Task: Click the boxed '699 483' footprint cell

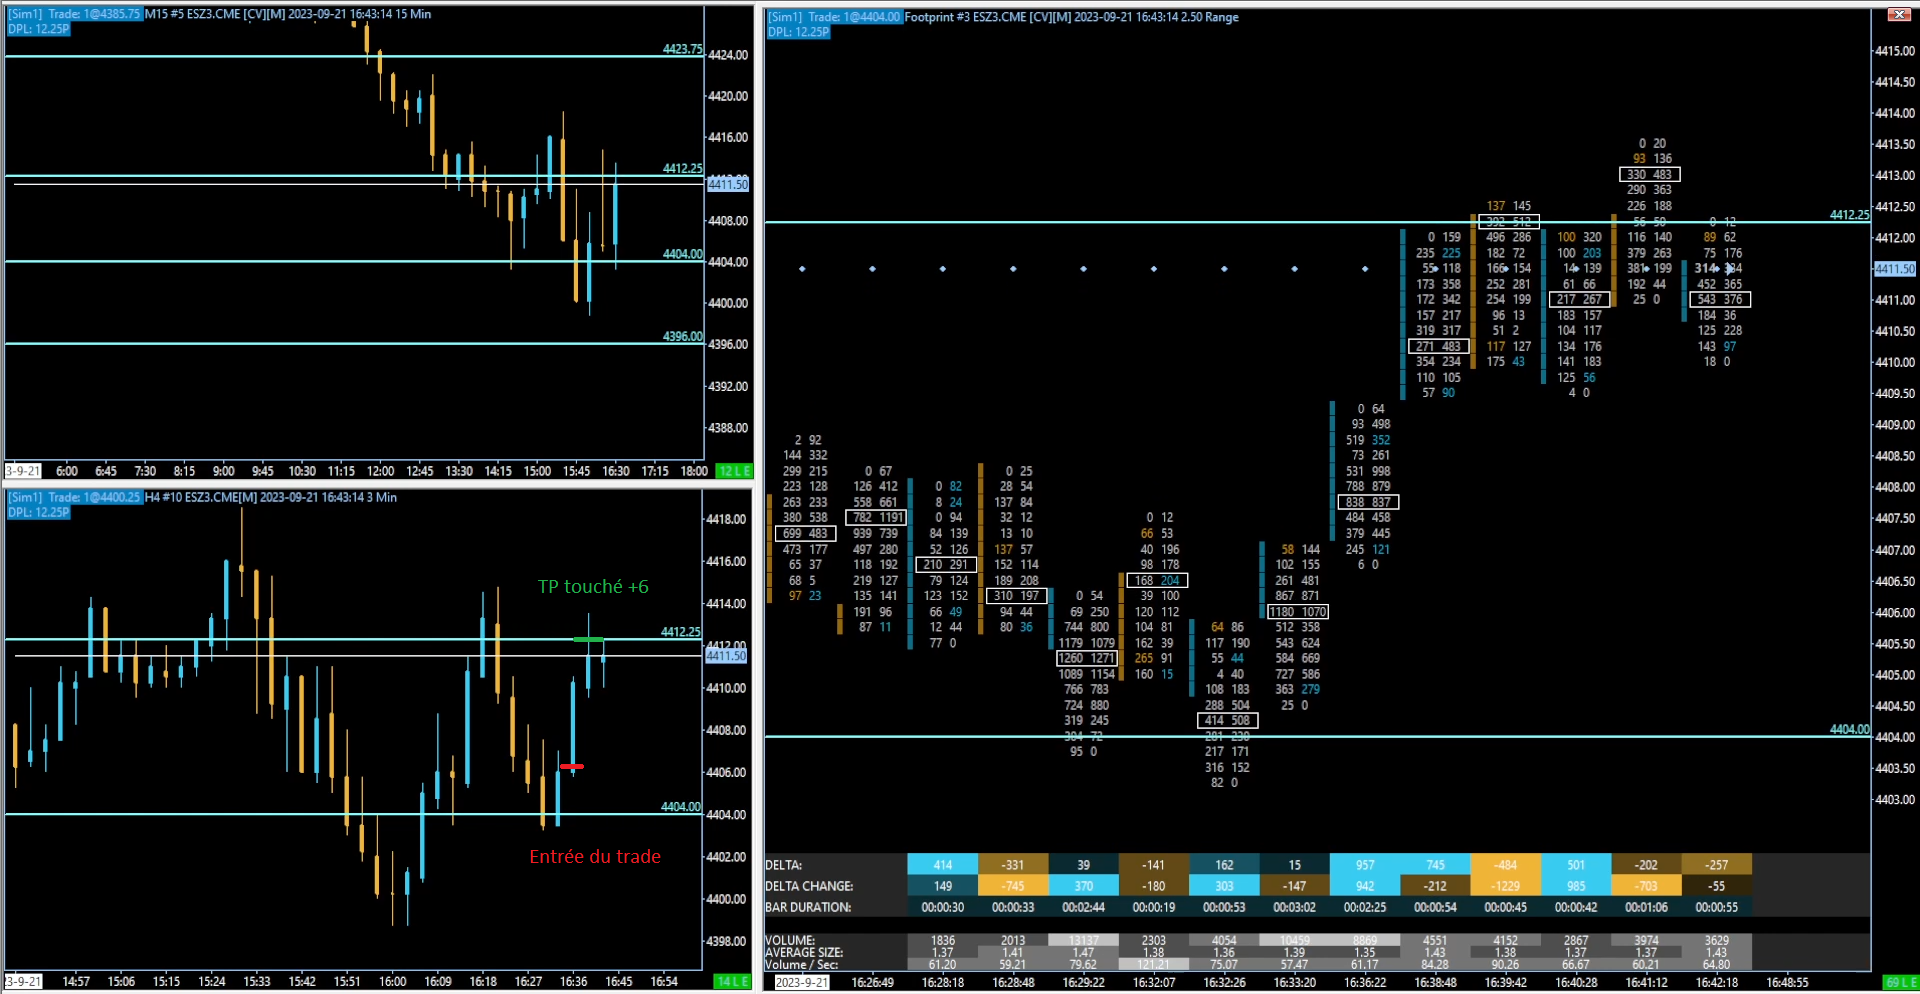Action: [x=806, y=533]
